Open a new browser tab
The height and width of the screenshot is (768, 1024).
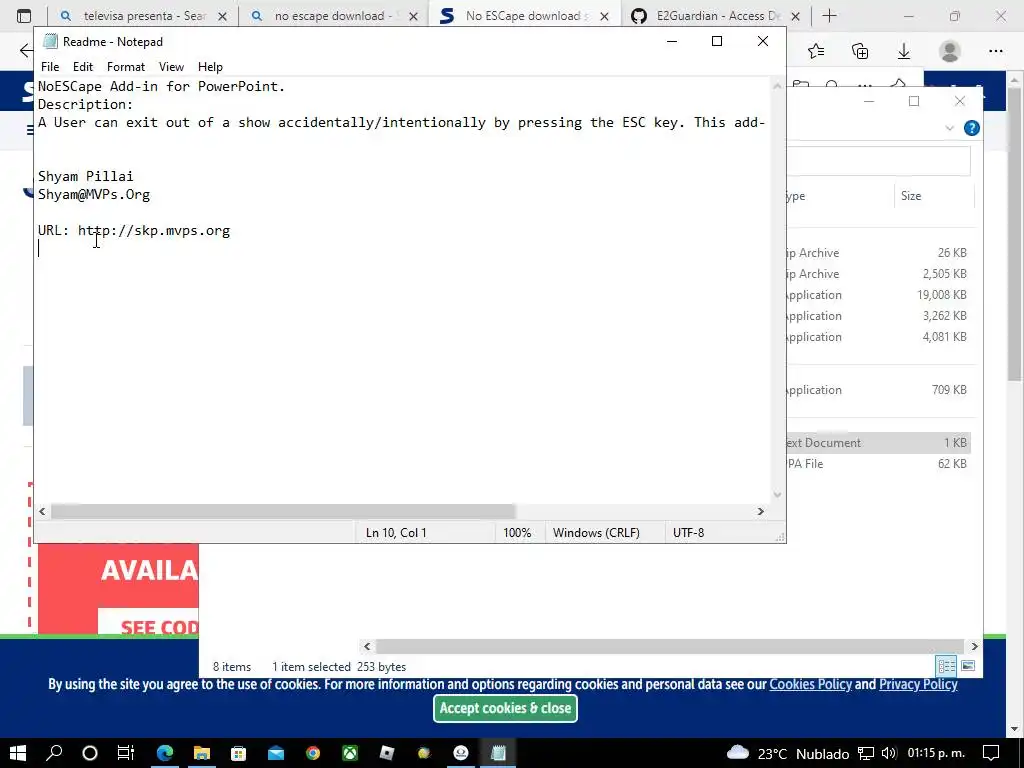(x=829, y=16)
